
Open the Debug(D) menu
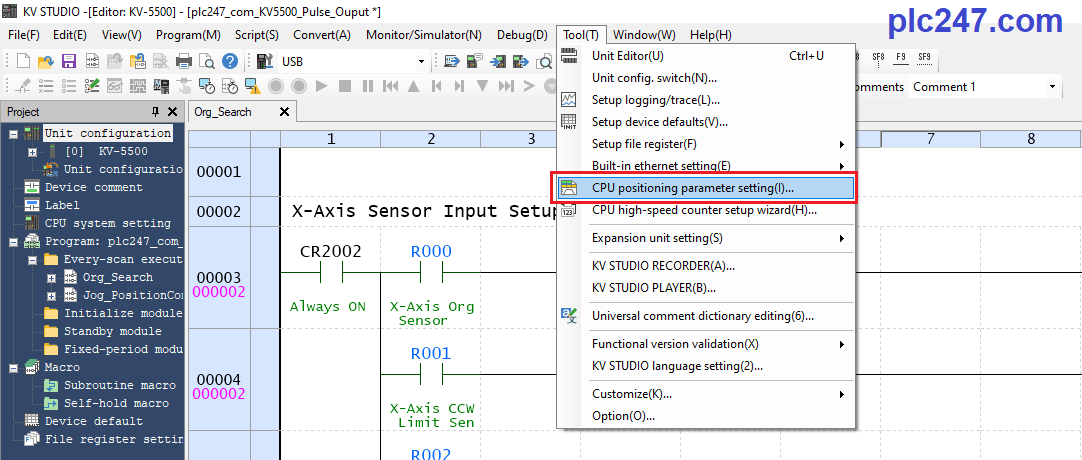[522, 34]
